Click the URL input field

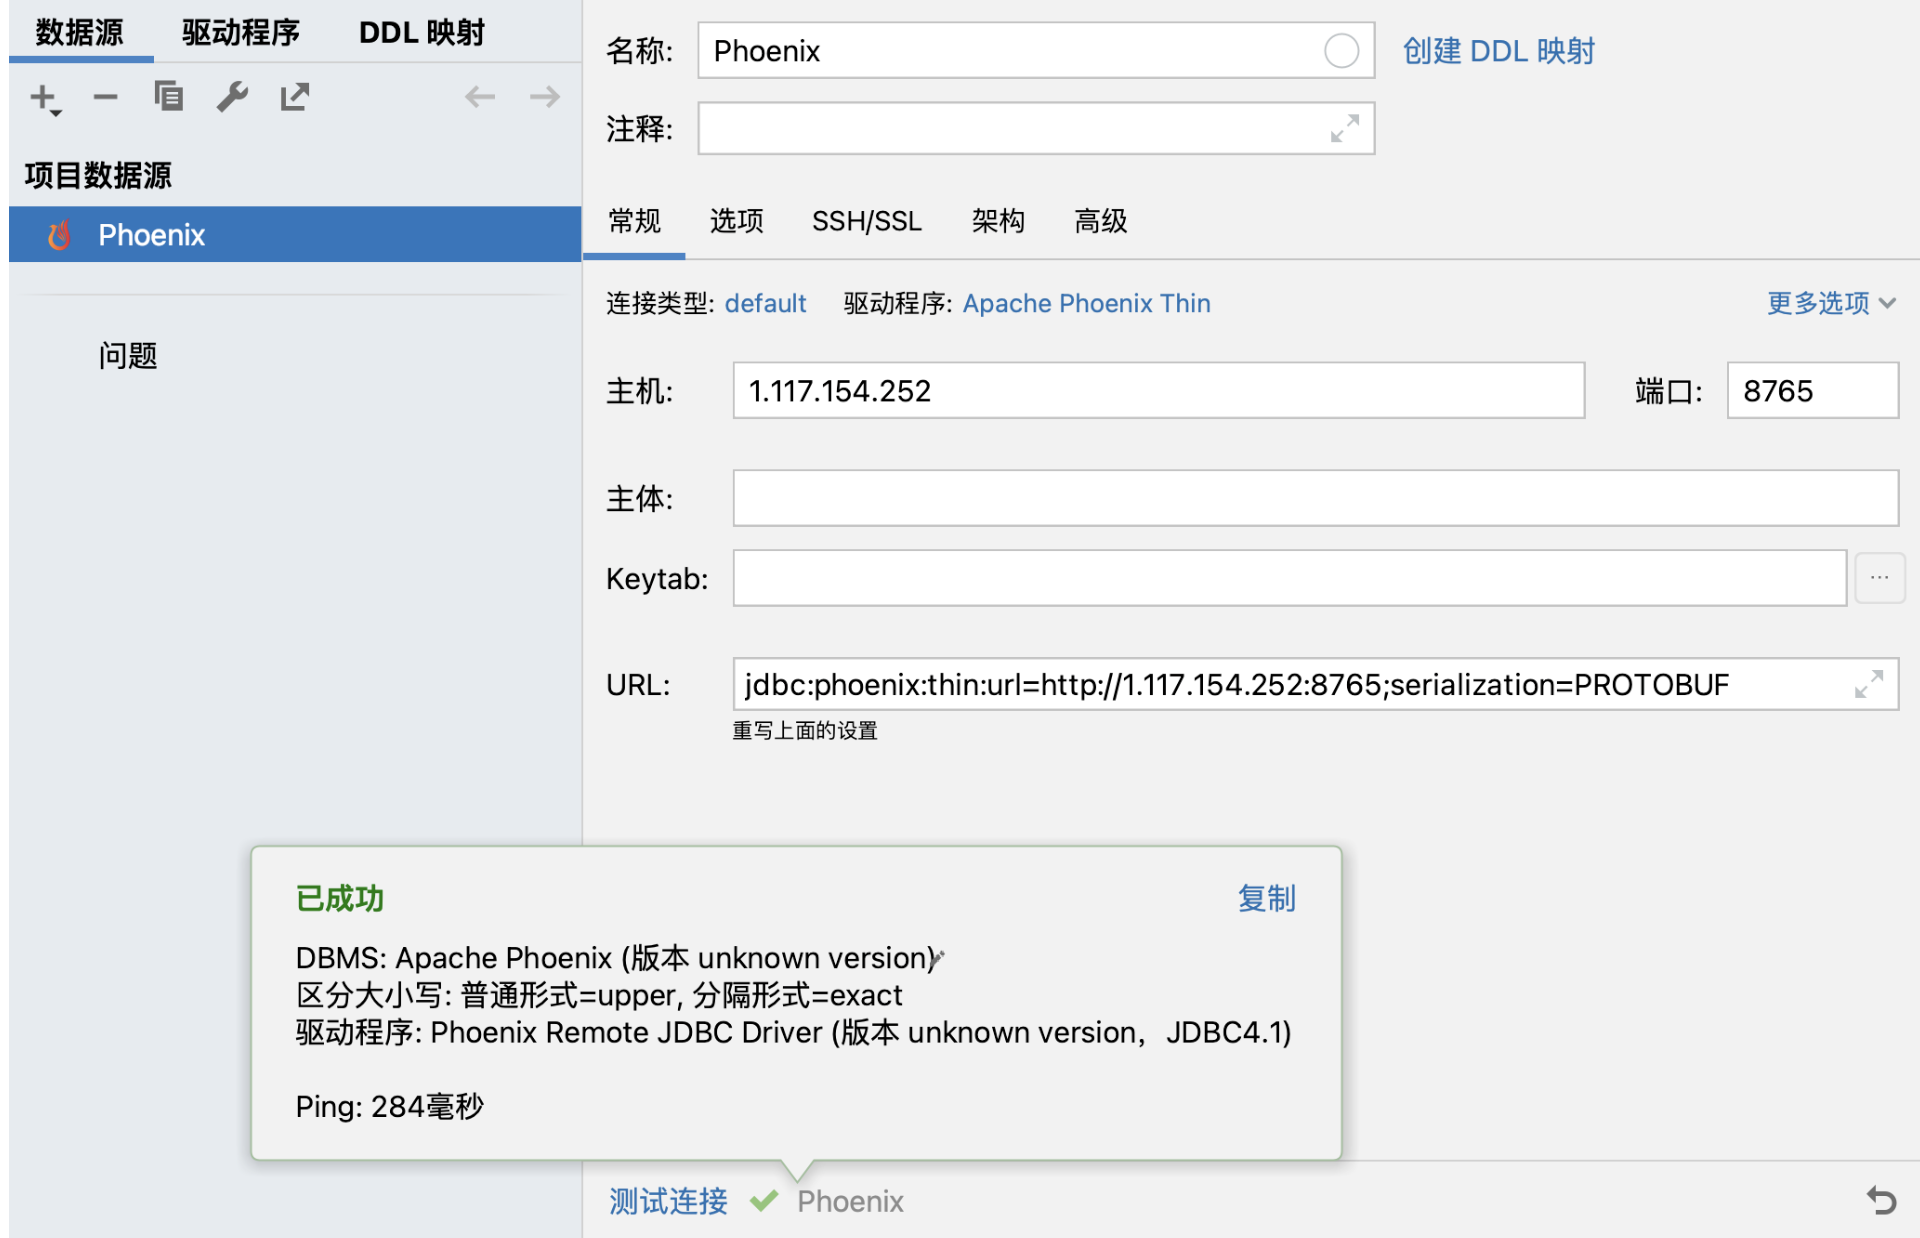[x=1315, y=684]
